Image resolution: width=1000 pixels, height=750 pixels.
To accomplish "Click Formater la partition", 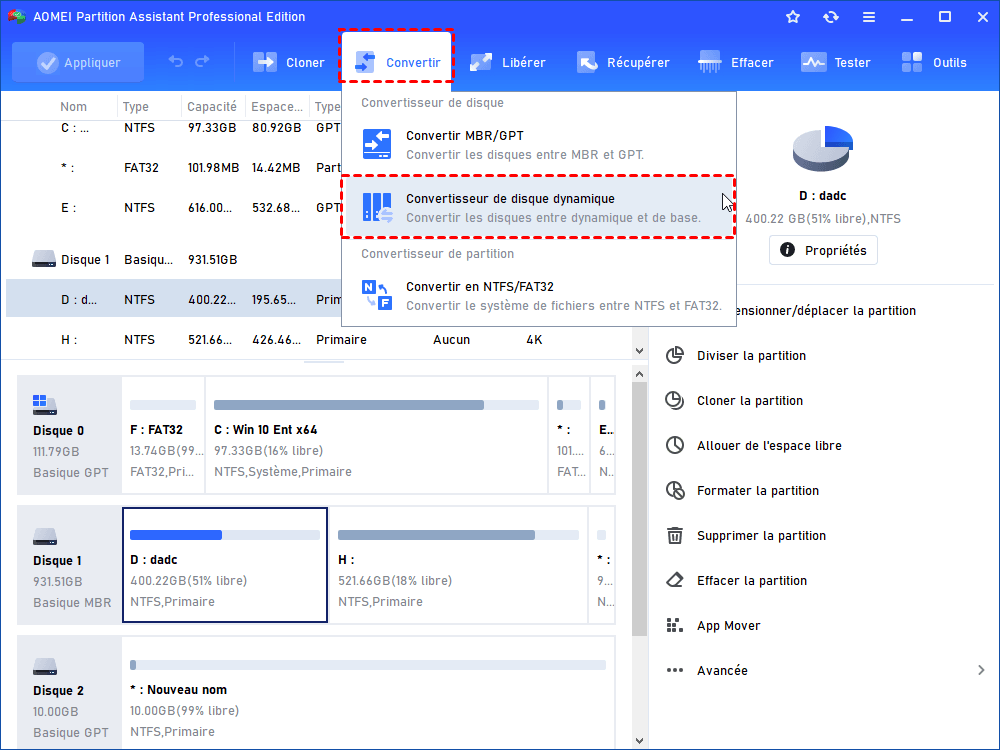I will pyautogui.click(x=757, y=491).
